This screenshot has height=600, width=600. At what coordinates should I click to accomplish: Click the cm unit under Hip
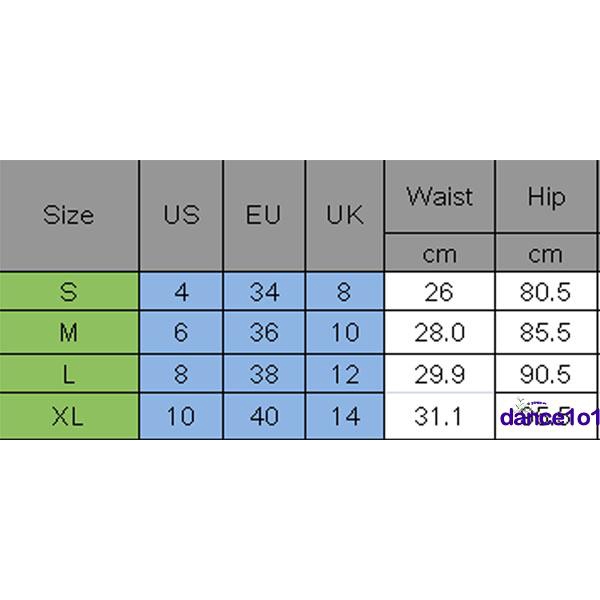coord(545,254)
